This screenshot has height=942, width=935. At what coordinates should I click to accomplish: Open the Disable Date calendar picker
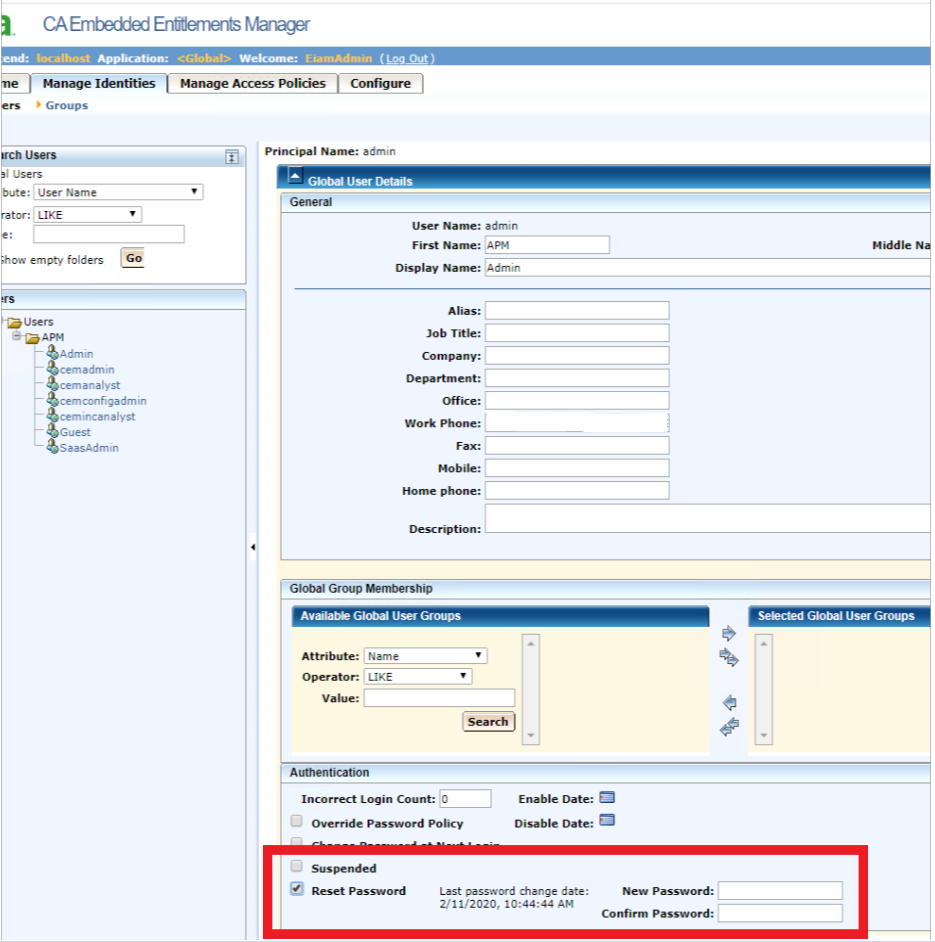(x=607, y=822)
